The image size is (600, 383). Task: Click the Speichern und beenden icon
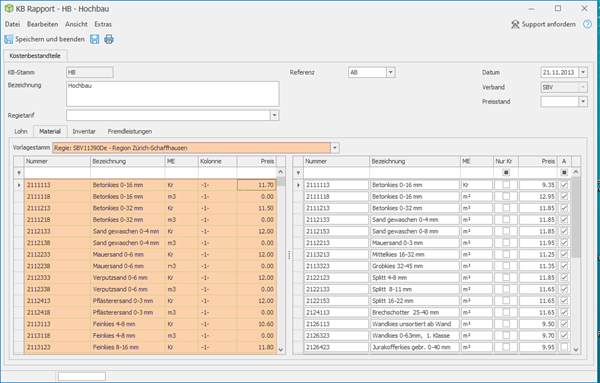tap(8, 39)
